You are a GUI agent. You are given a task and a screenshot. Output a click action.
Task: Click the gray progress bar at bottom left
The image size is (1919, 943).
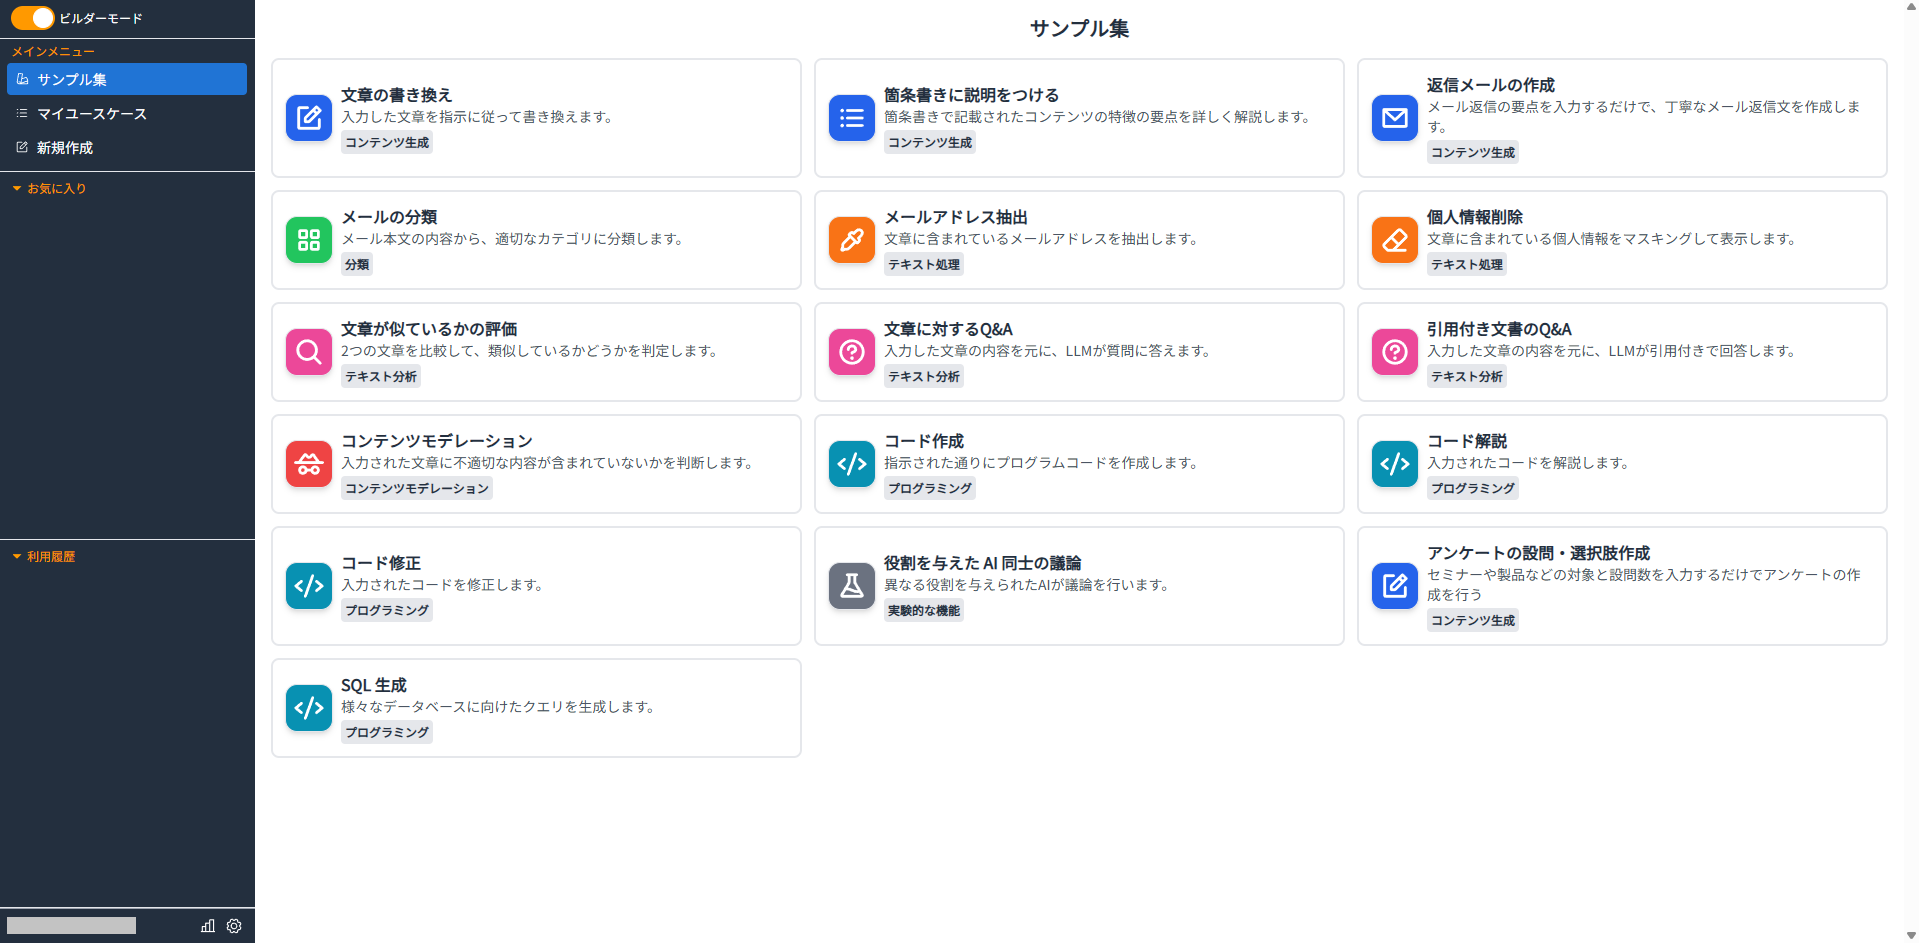click(71, 925)
